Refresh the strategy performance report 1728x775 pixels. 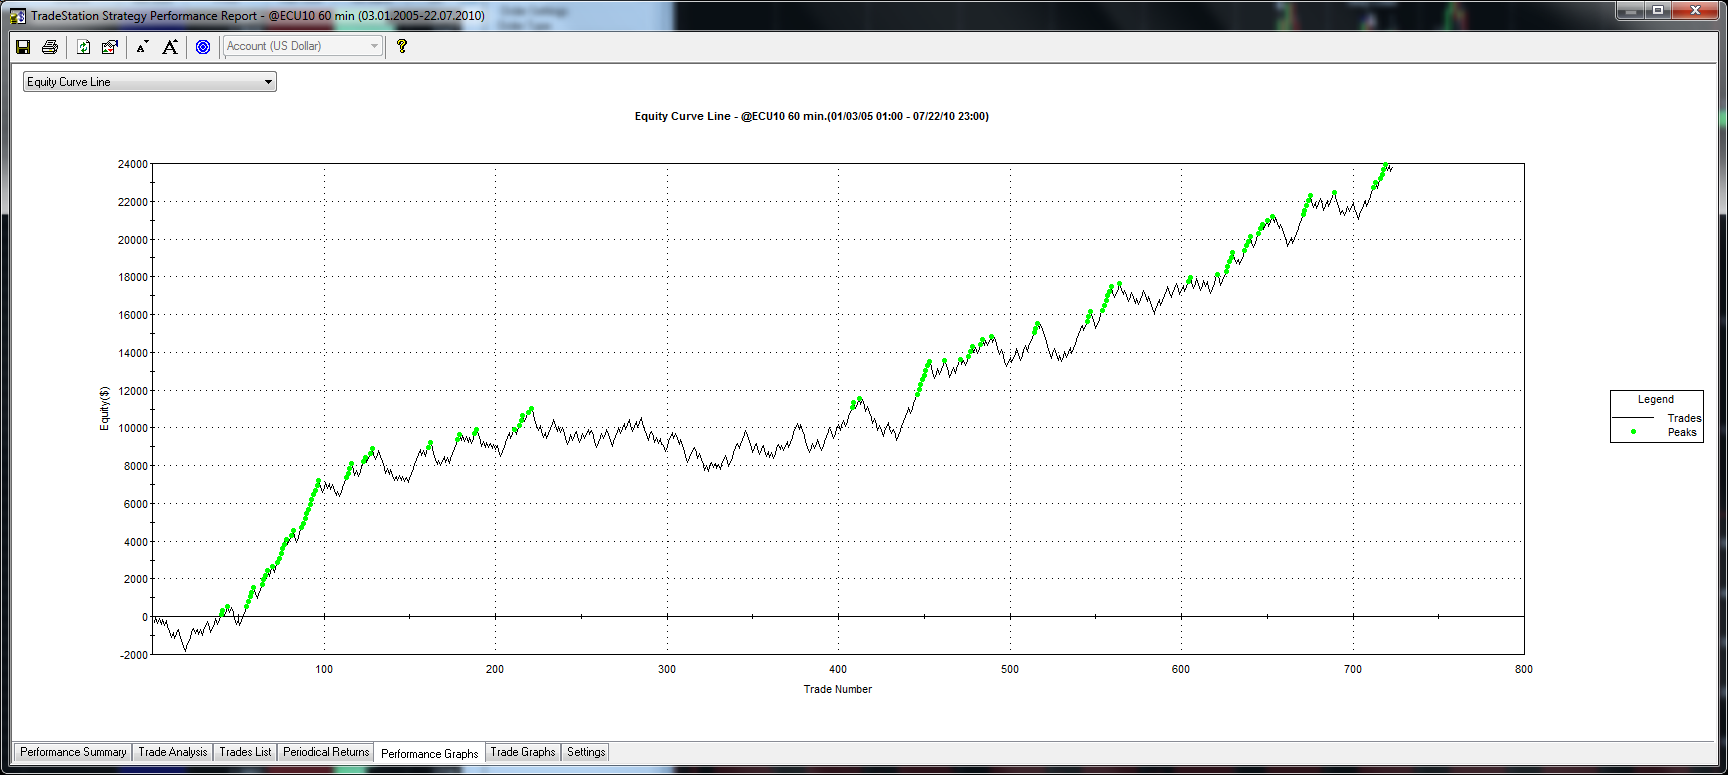pyautogui.click(x=84, y=47)
